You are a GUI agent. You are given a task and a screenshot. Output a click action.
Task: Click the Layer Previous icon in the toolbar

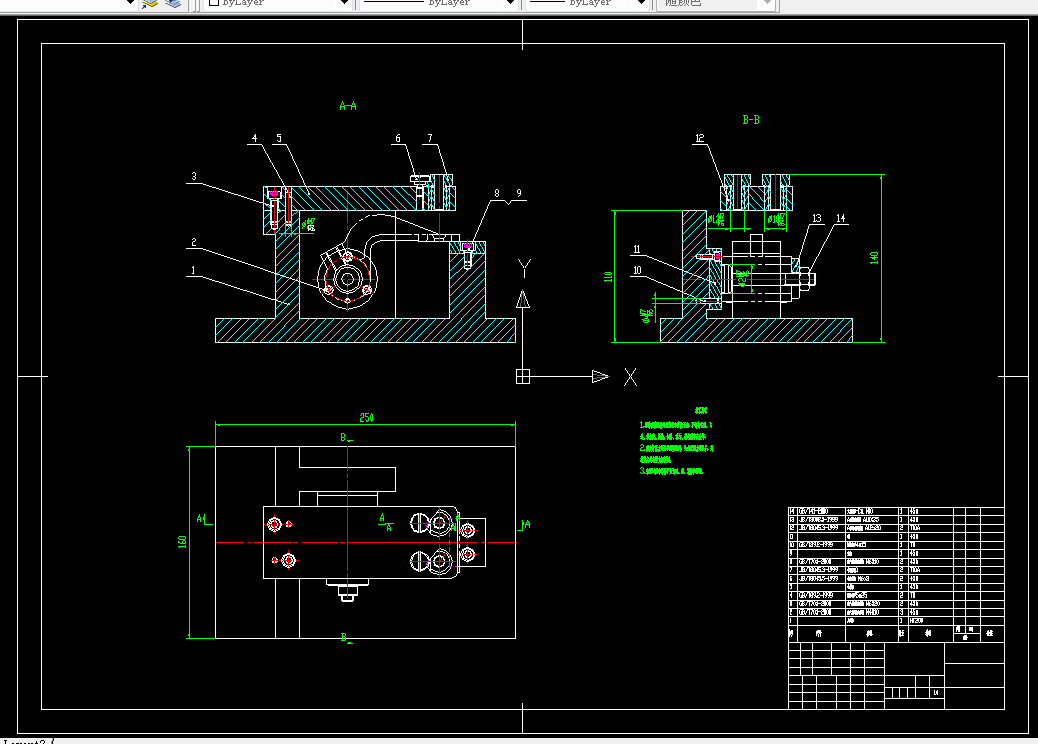(x=150, y=3)
